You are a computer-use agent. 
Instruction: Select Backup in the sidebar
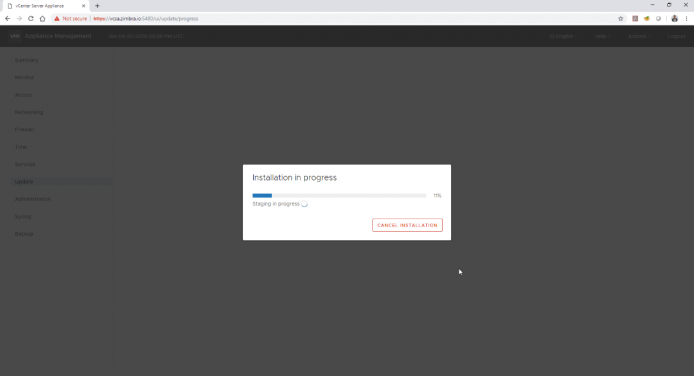[24, 234]
